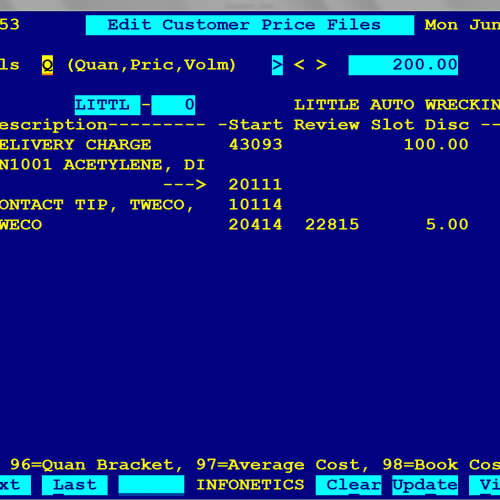Select start value 20111
Image resolution: width=500 pixels, height=500 pixels.
coord(255,185)
